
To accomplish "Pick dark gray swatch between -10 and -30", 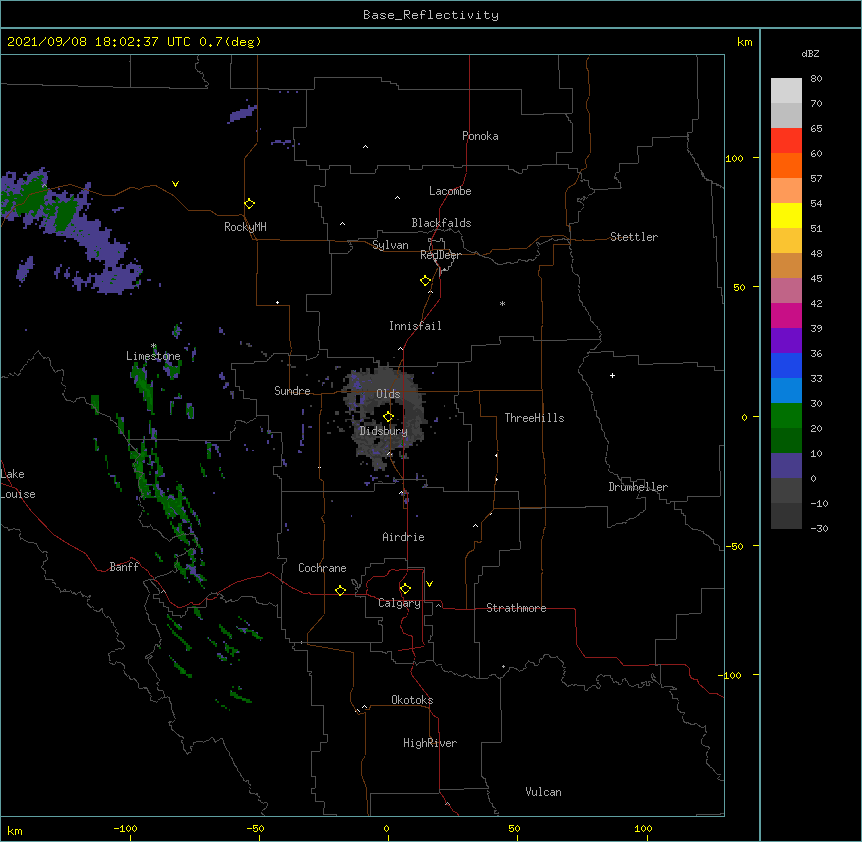I will point(786,516).
